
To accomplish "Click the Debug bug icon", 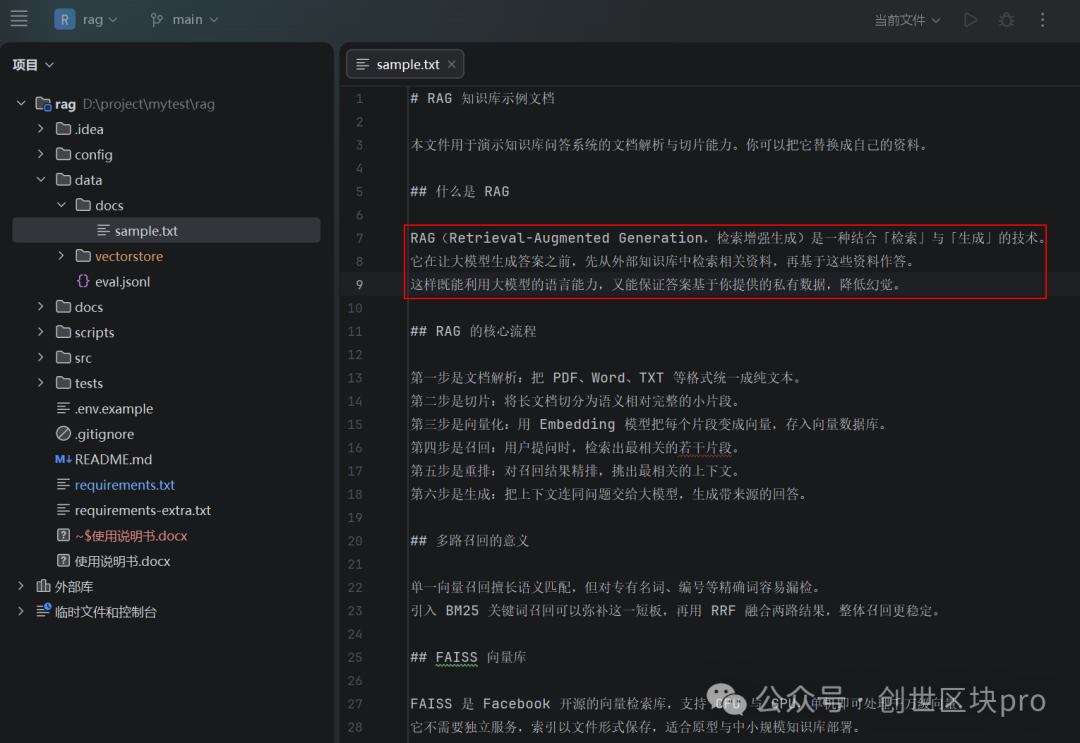I will [1006, 20].
